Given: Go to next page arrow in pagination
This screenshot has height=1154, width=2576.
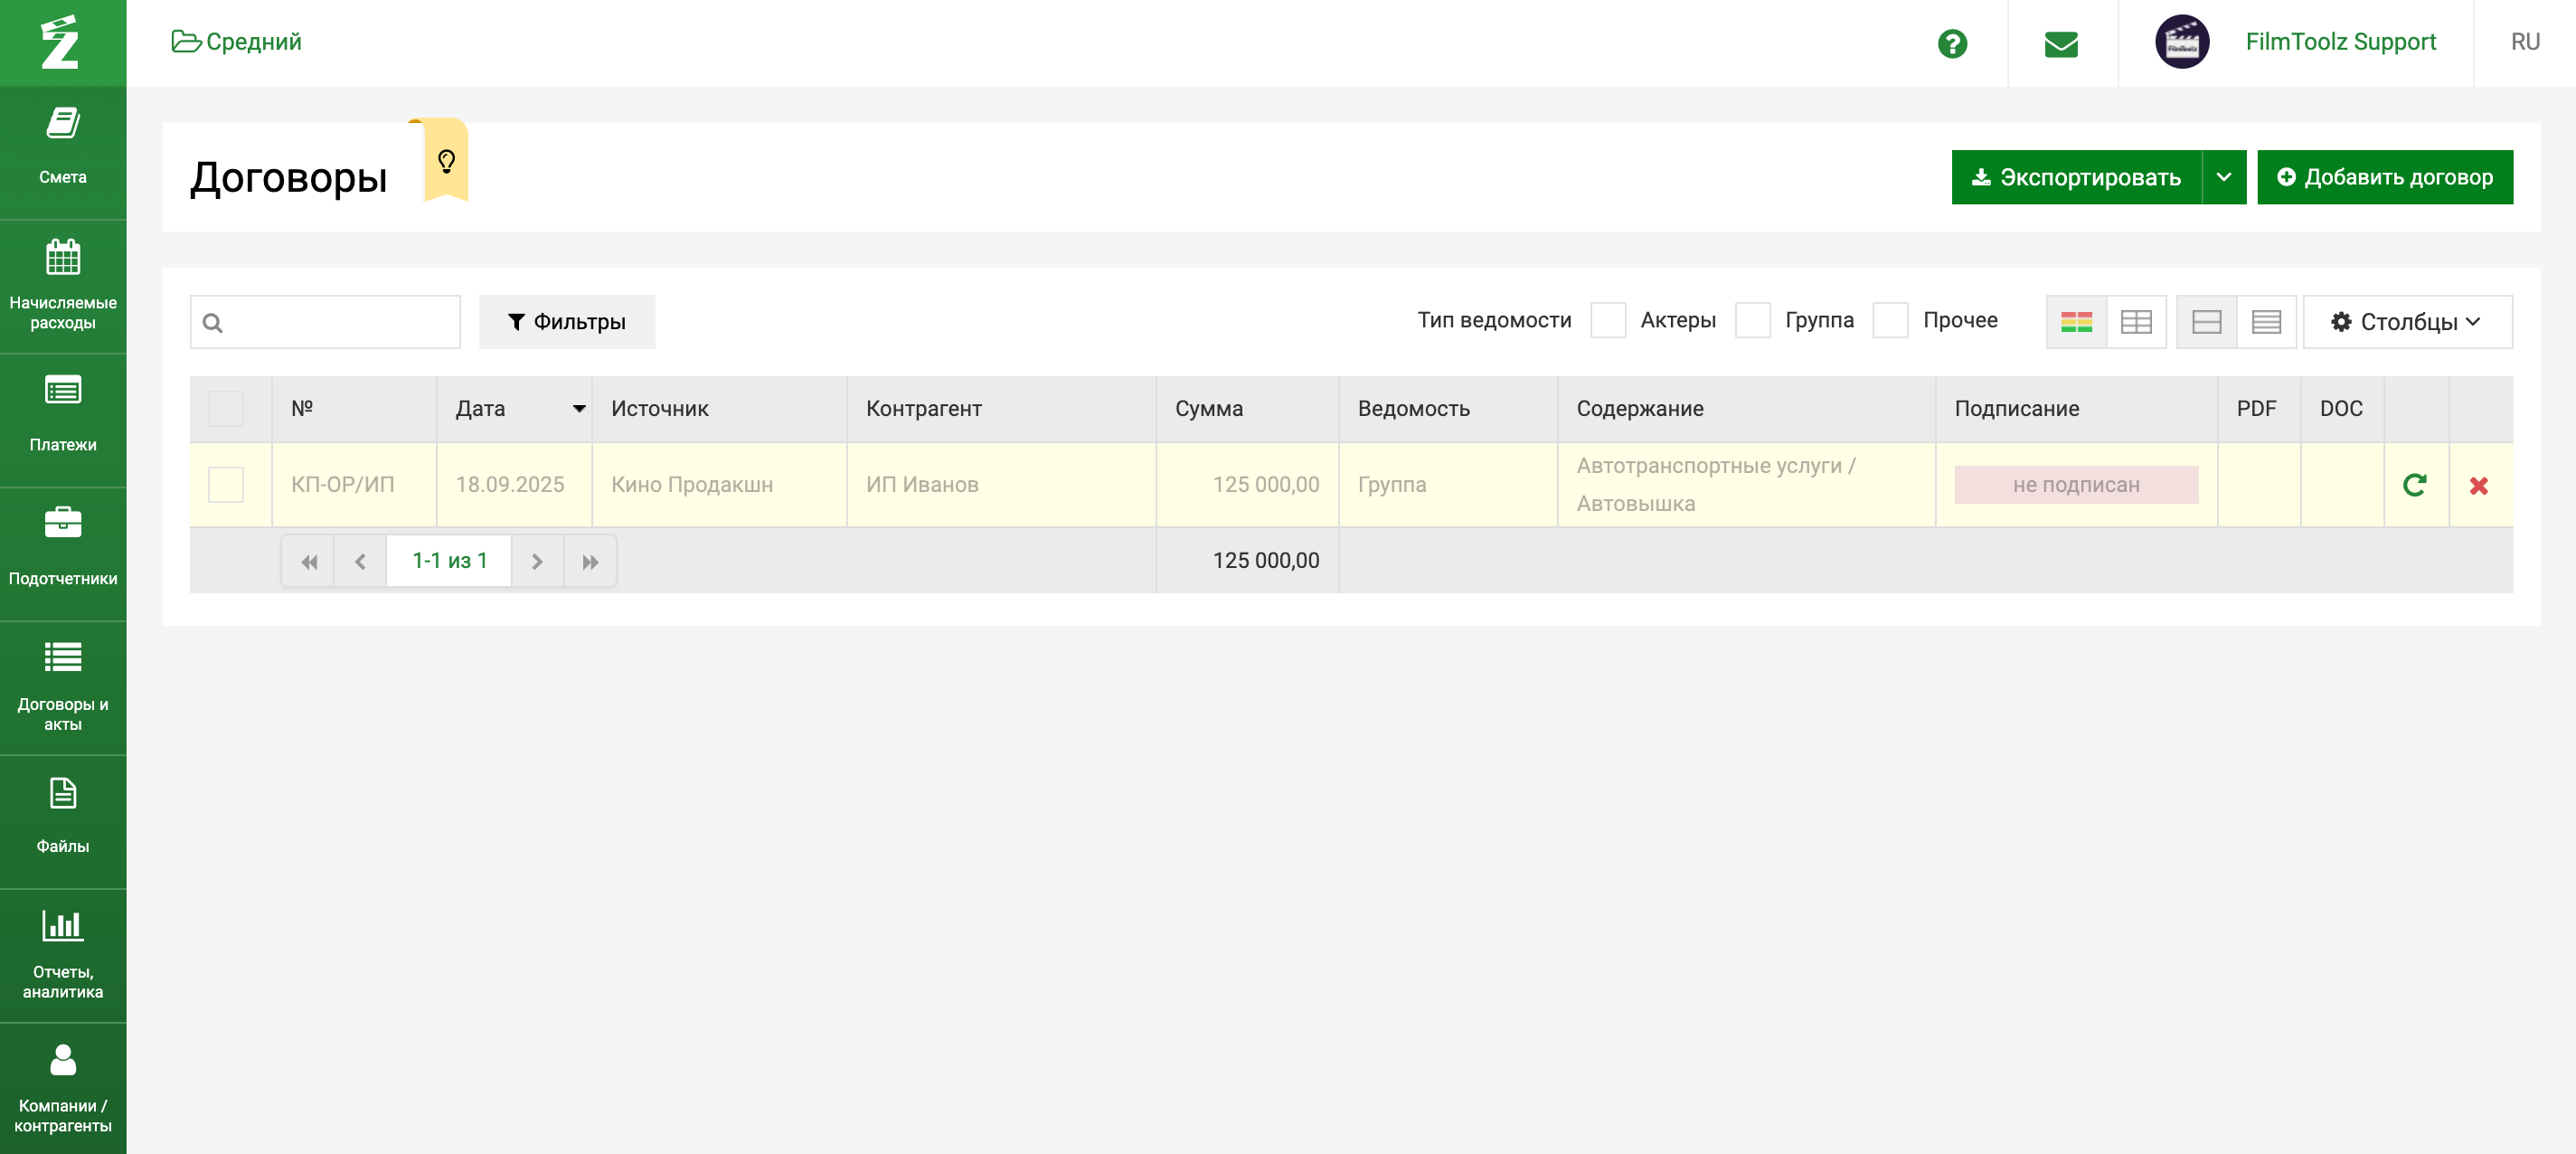Looking at the screenshot, I should 537,561.
